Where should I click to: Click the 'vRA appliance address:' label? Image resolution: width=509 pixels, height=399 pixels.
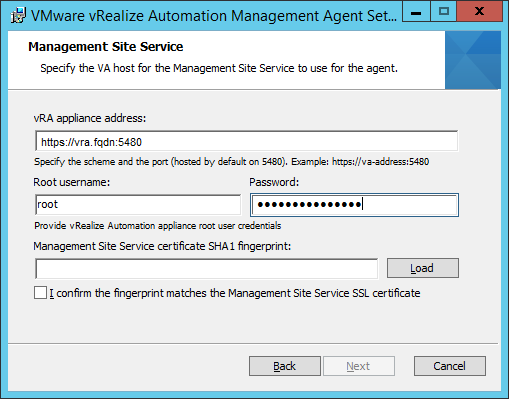point(90,118)
